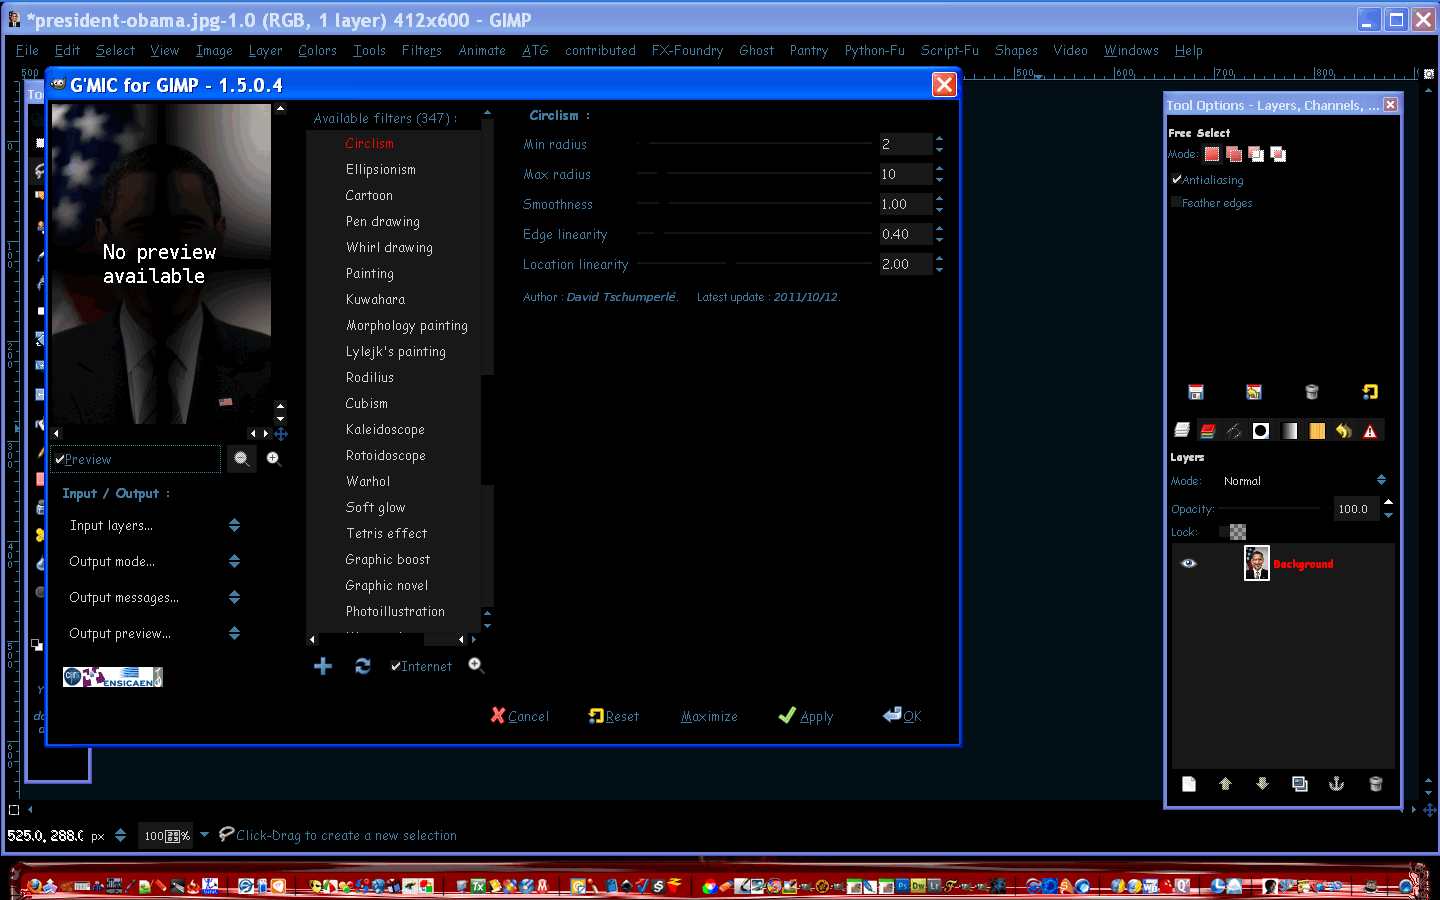
Task: Select the Warhol filter in list
Action: tap(368, 481)
